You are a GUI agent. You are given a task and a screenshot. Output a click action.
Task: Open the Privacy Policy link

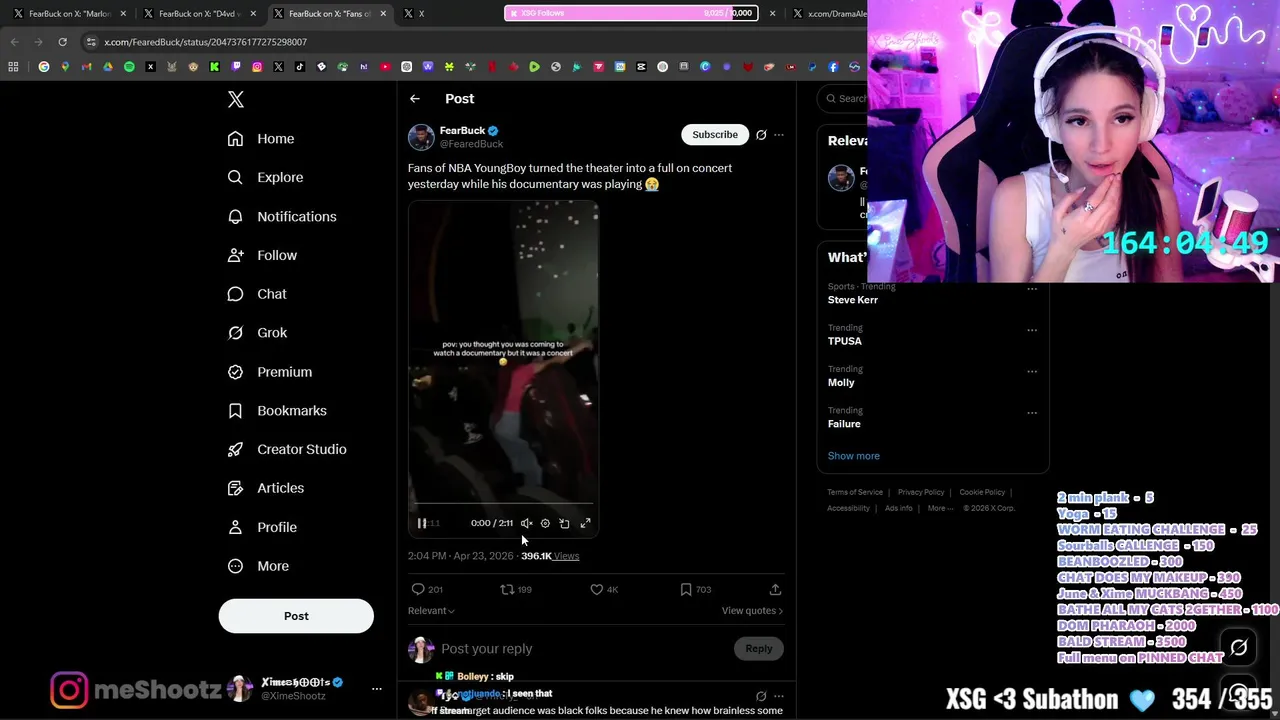(x=921, y=492)
